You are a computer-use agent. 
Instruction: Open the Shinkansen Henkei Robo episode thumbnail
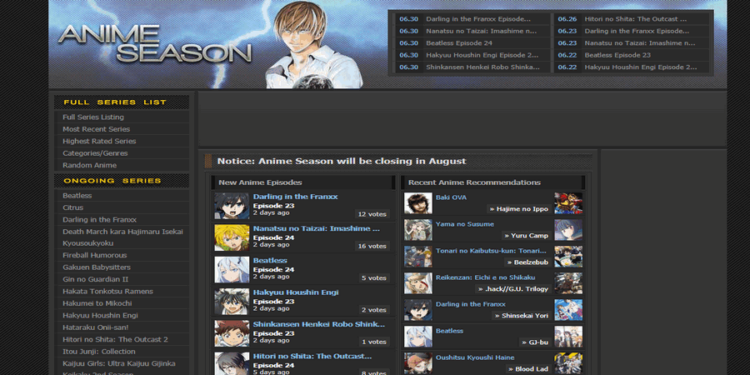click(232, 334)
